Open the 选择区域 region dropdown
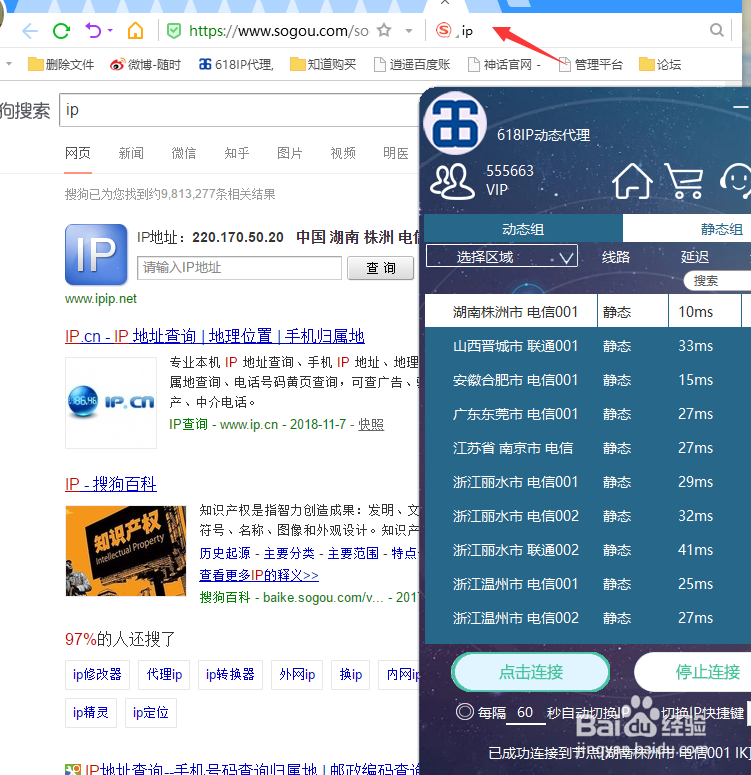 point(502,257)
